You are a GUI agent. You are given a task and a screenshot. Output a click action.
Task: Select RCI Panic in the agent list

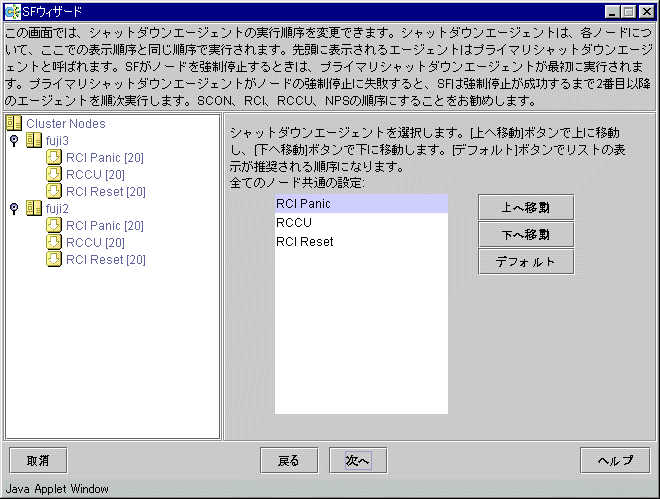pos(361,204)
